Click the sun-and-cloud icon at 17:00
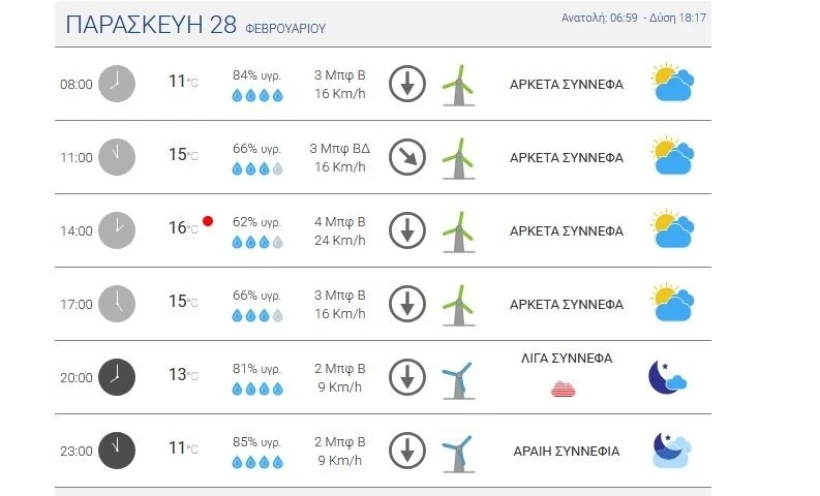 (673, 303)
